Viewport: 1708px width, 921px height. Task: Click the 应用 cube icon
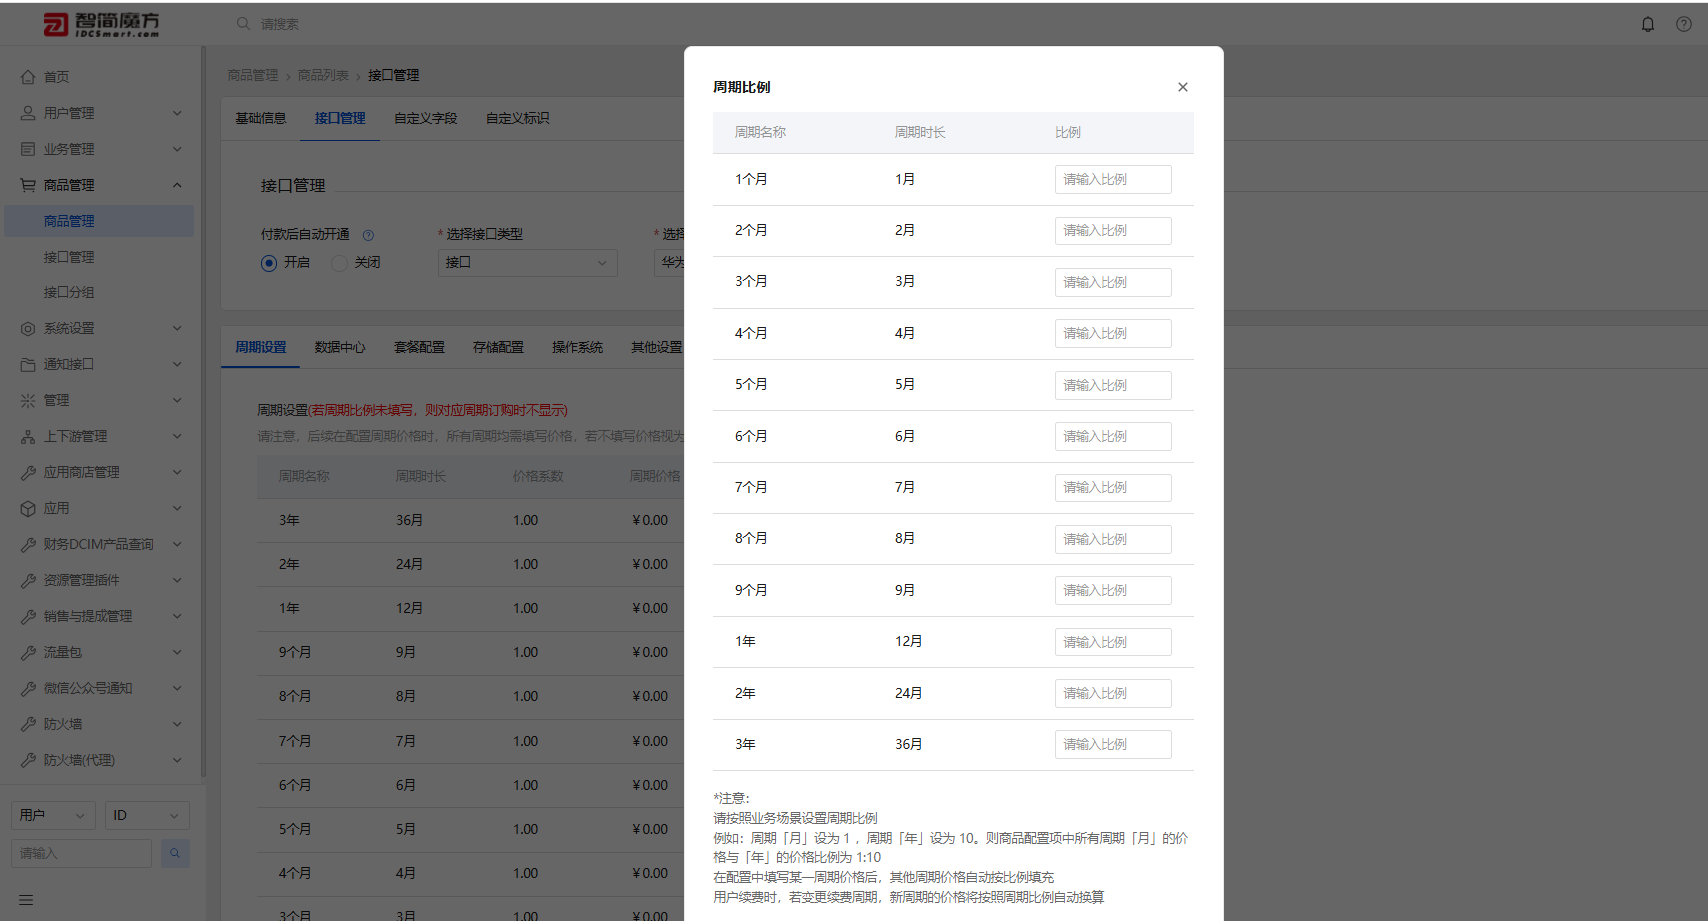28,508
